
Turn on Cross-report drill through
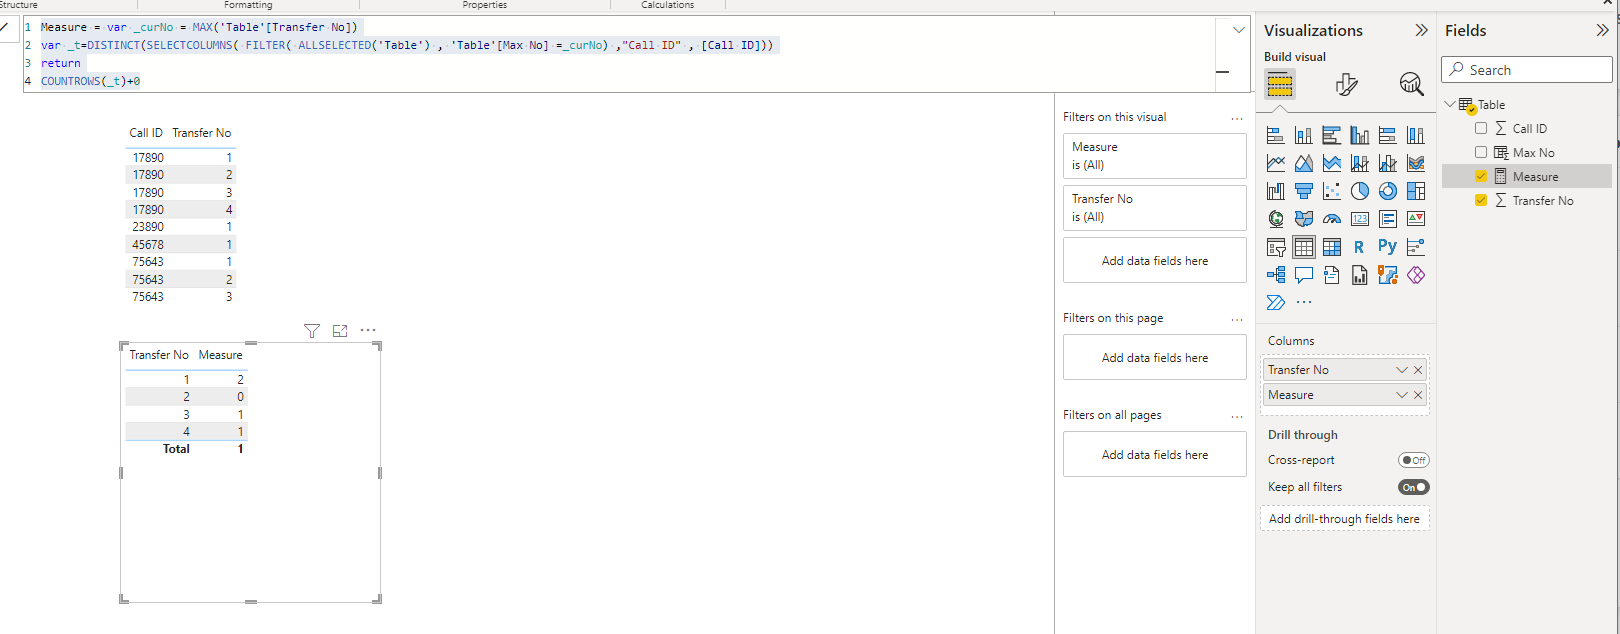coord(1414,460)
